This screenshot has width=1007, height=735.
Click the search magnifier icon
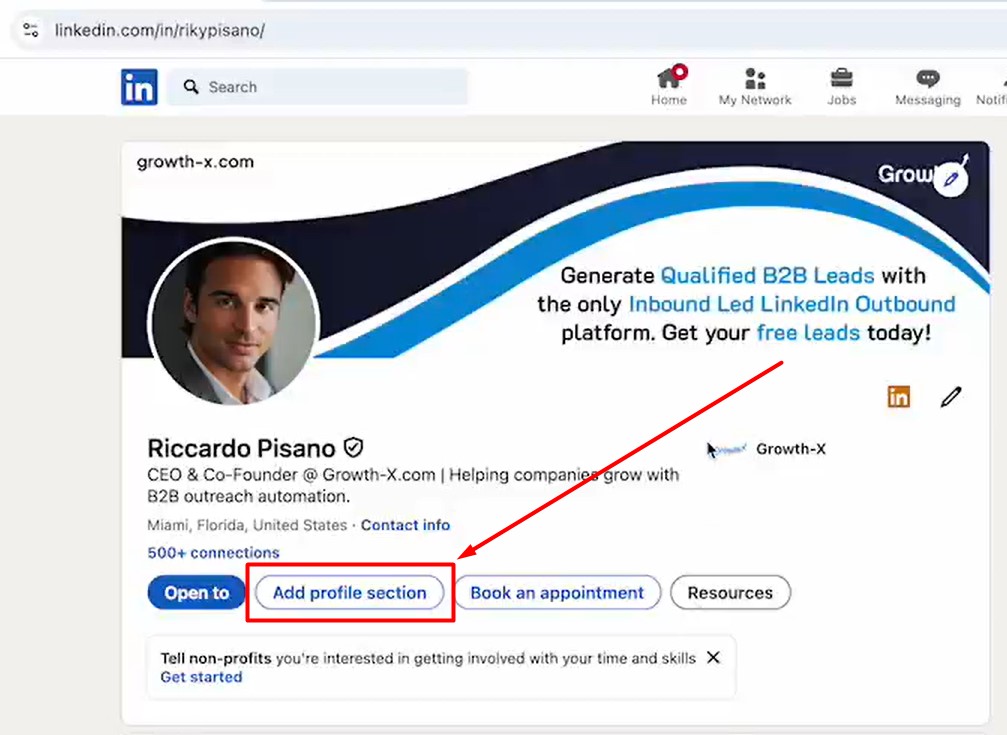click(x=191, y=87)
